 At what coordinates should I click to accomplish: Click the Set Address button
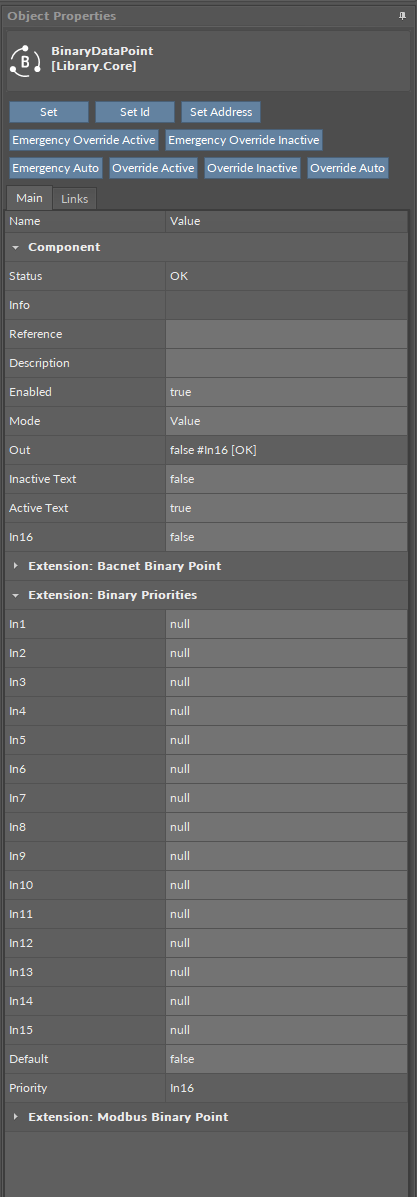(221, 112)
